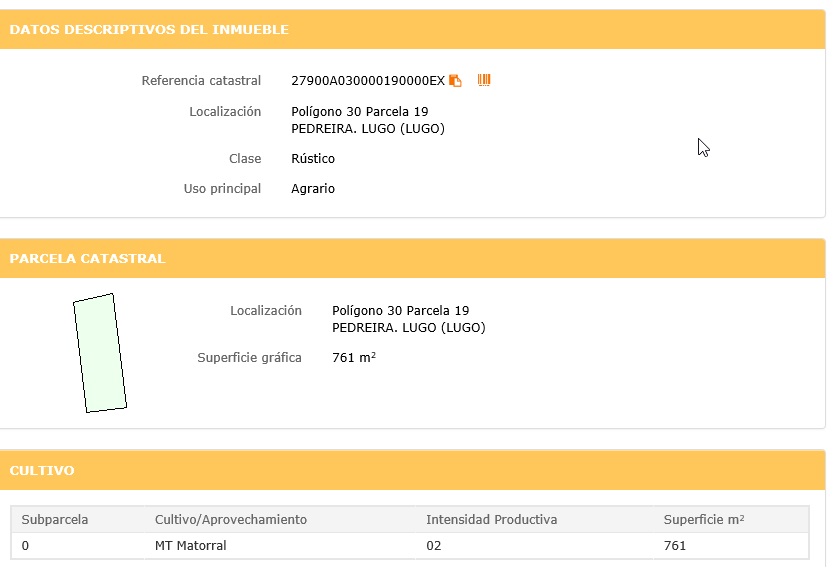Click the 'Agrario' main use value

(x=313, y=189)
